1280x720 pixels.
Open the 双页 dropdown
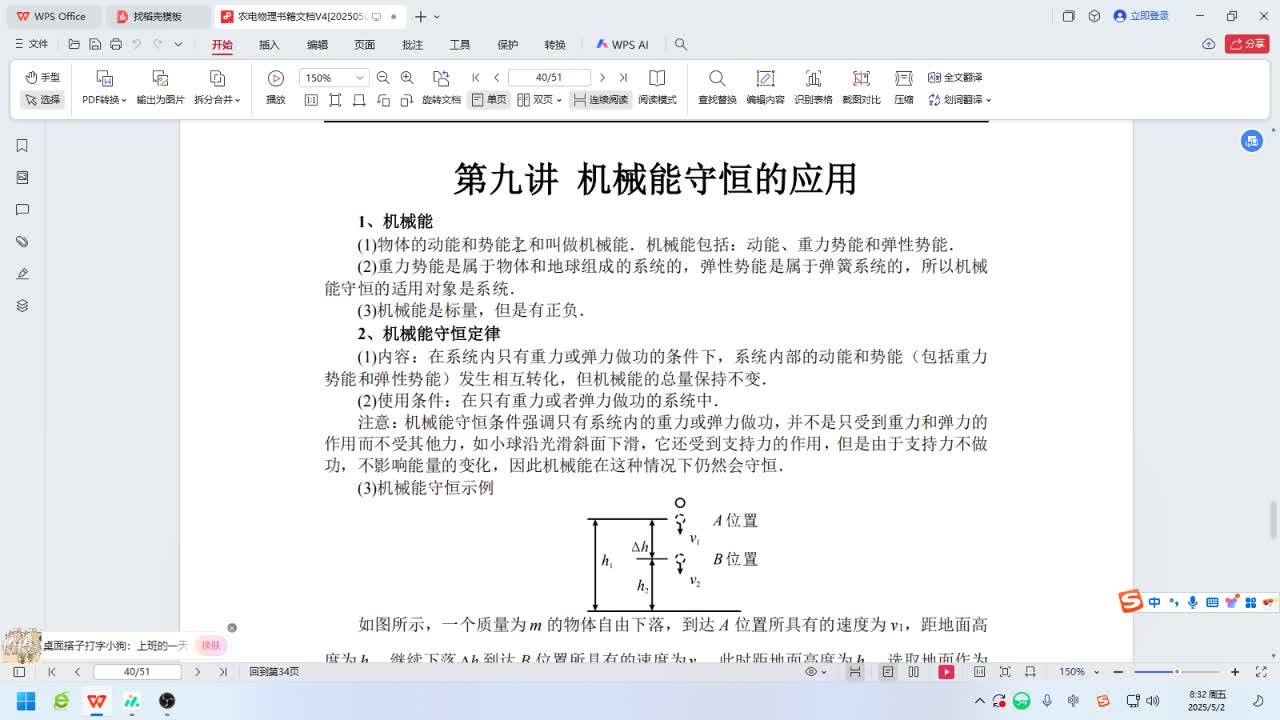tap(540, 100)
